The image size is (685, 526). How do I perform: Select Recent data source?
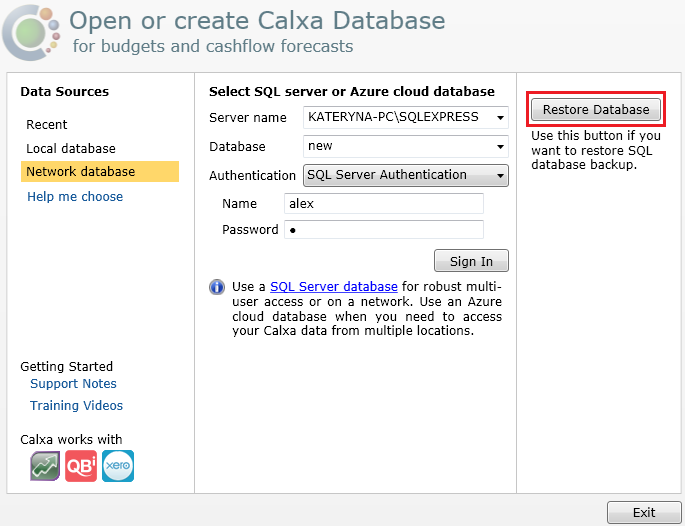tap(47, 125)
